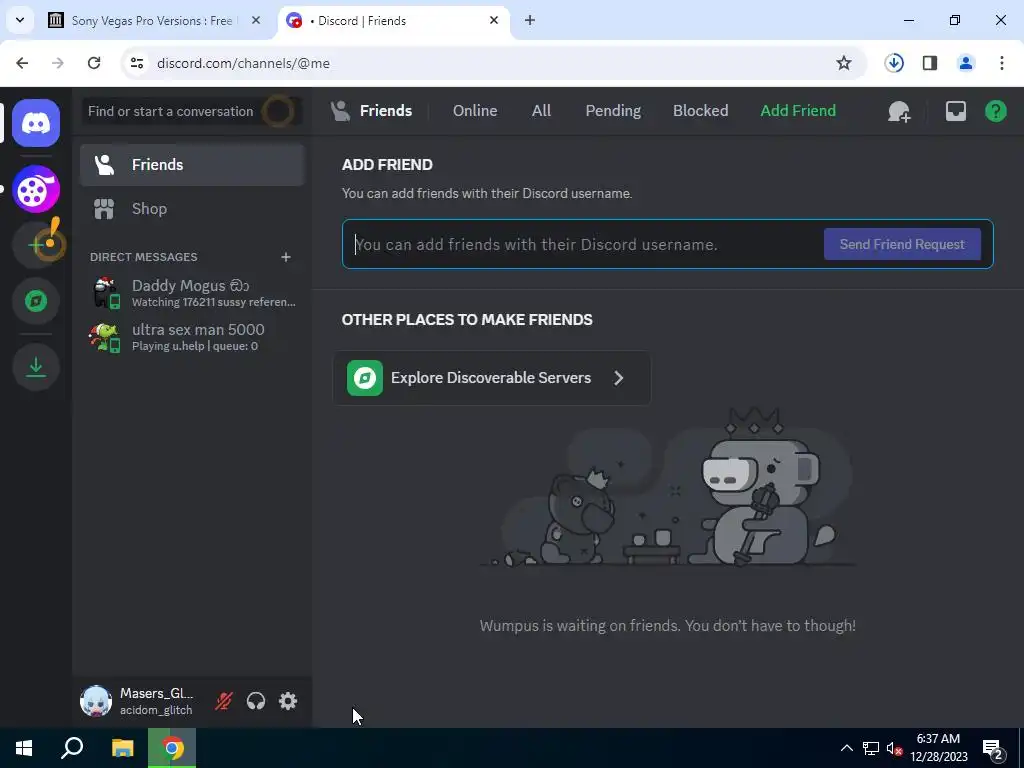Open Windows taskbar search
This screenshot has height=768, width=1024.
click(x=72, y=748)
